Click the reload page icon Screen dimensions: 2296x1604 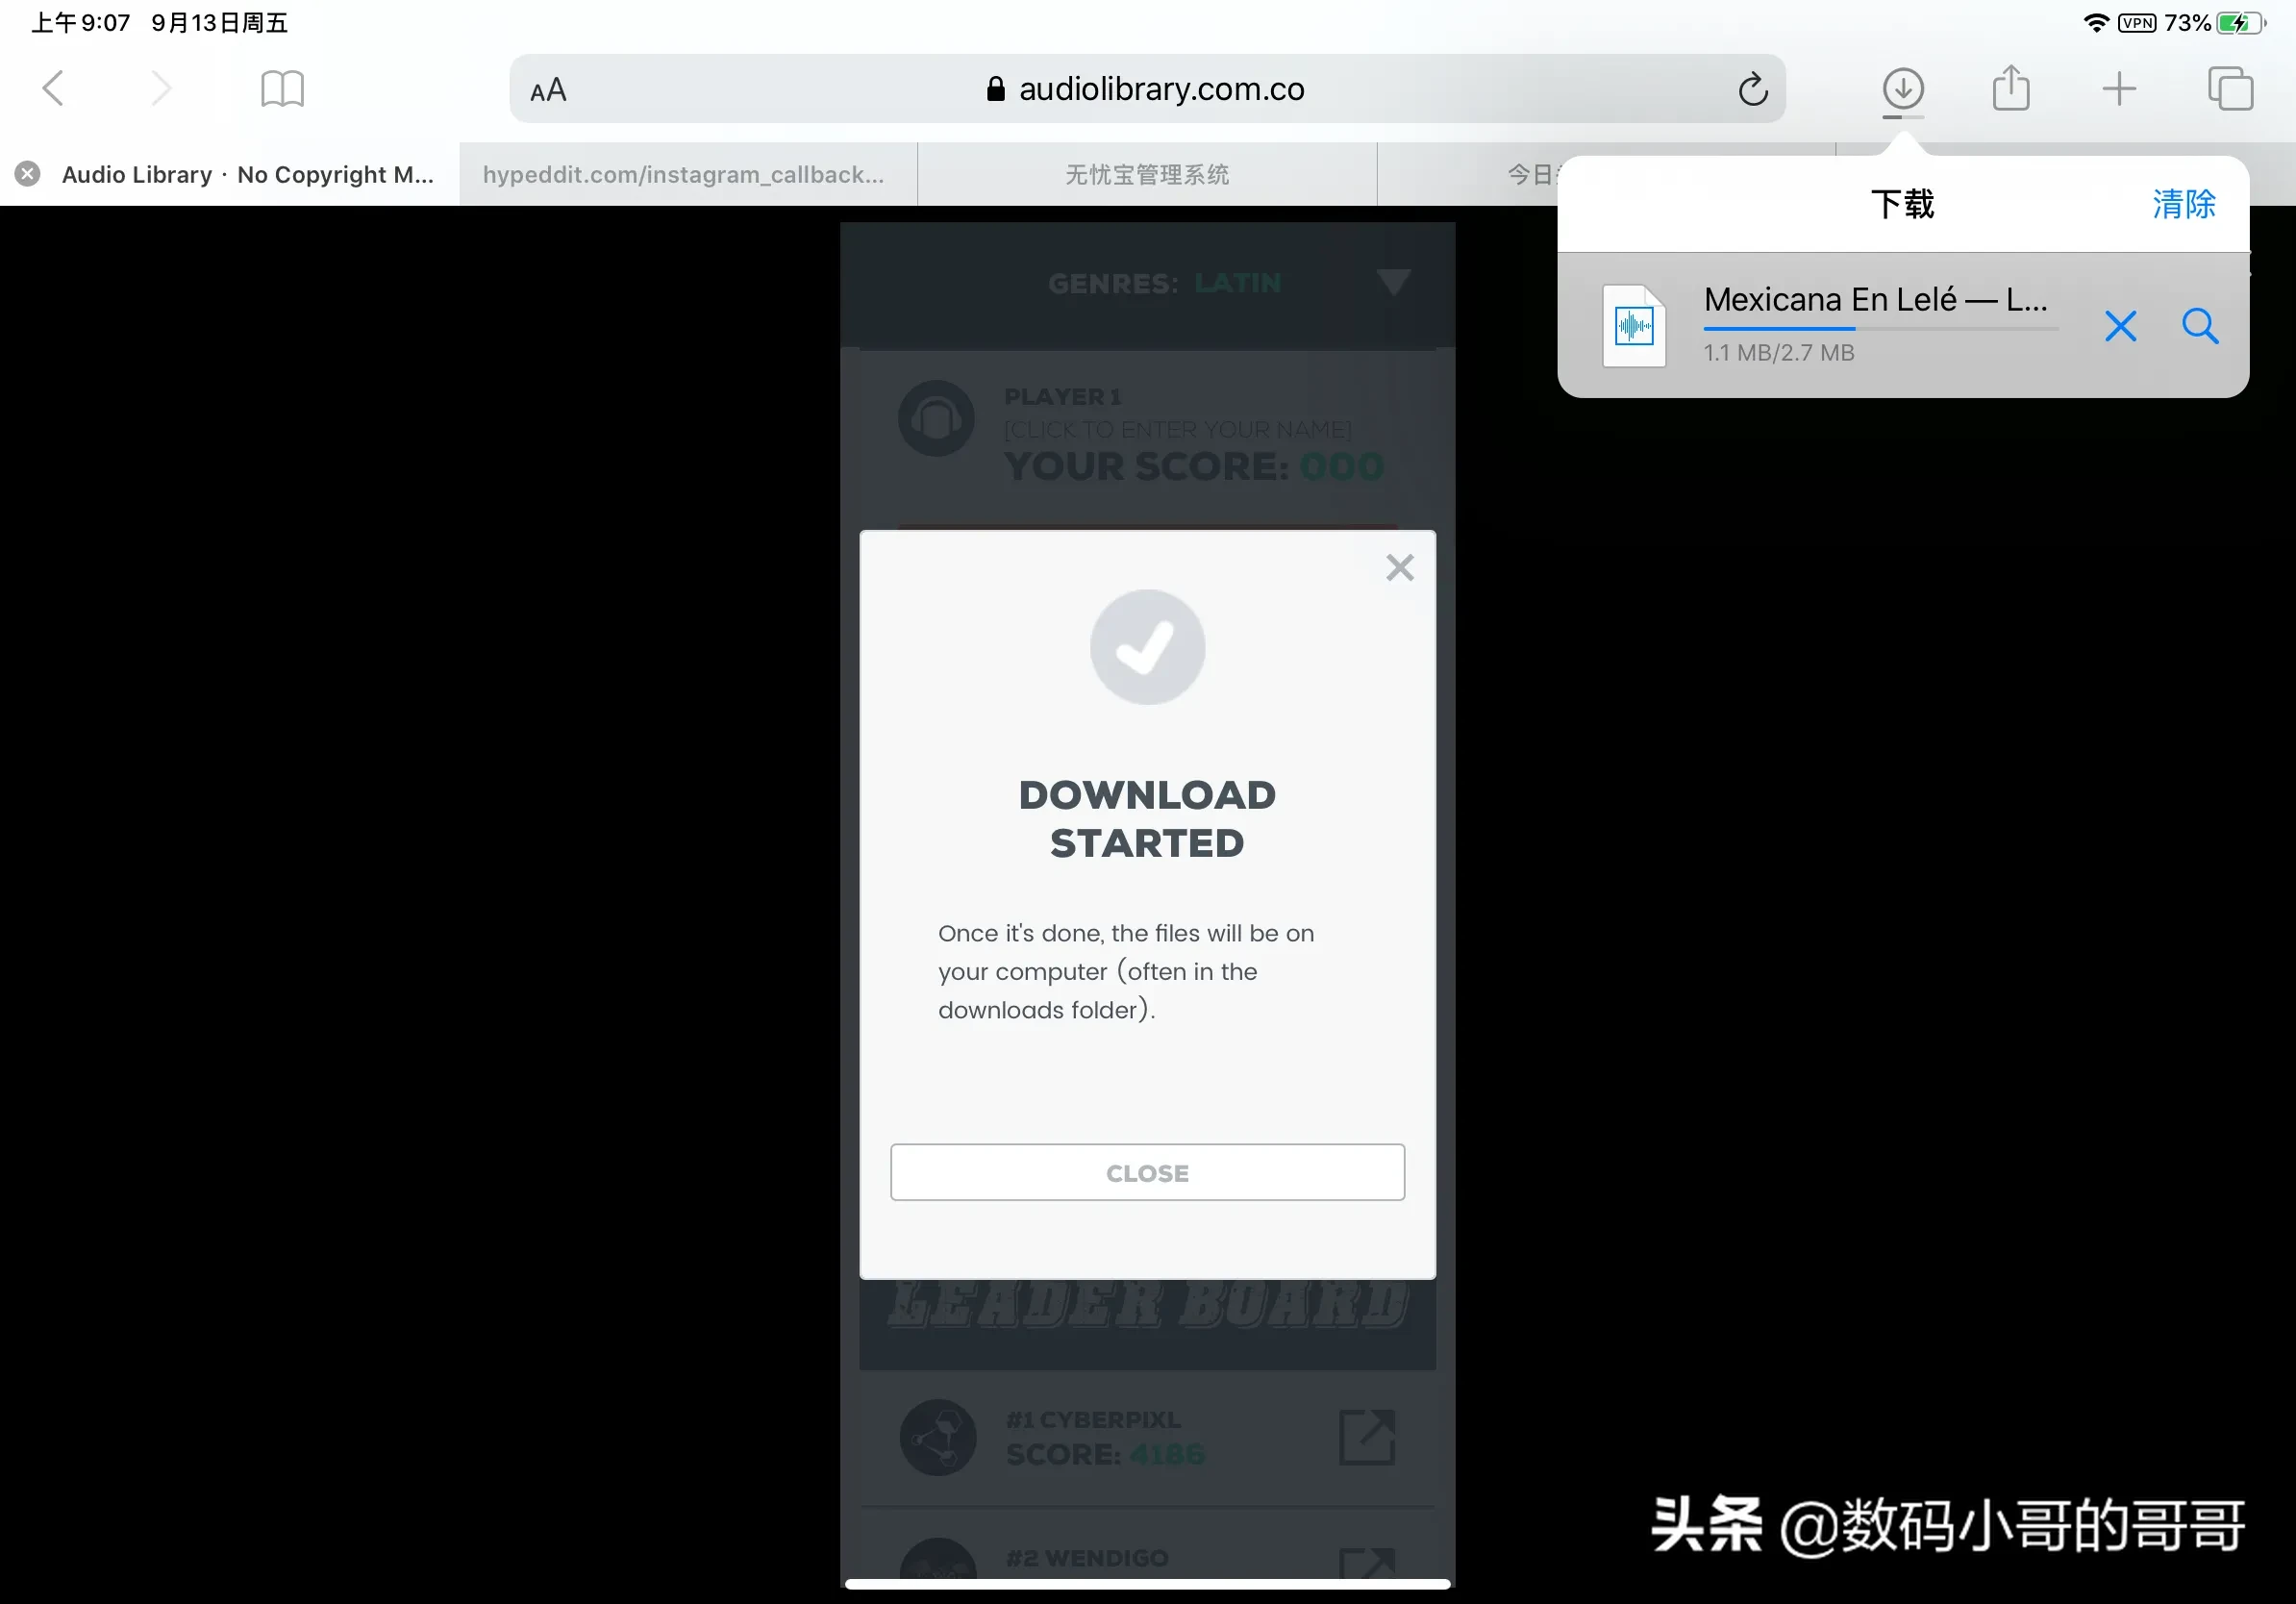point(1754,89)
